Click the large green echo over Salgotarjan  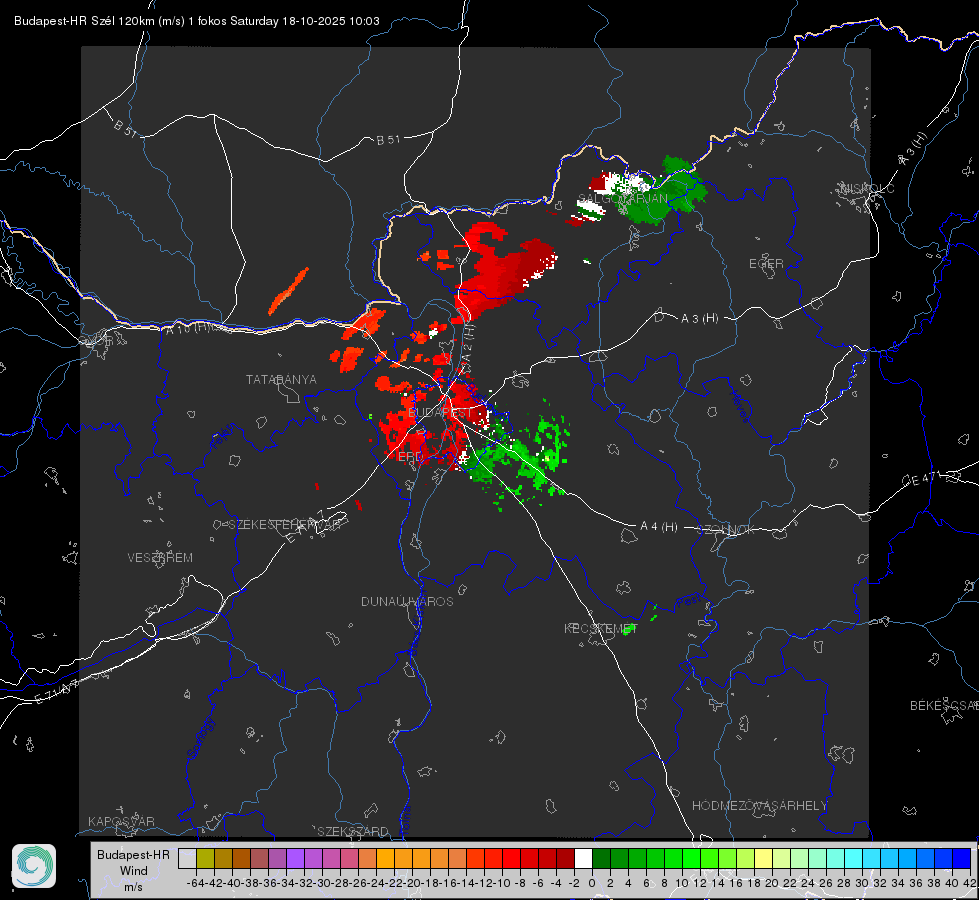click(x=663, y=192)
